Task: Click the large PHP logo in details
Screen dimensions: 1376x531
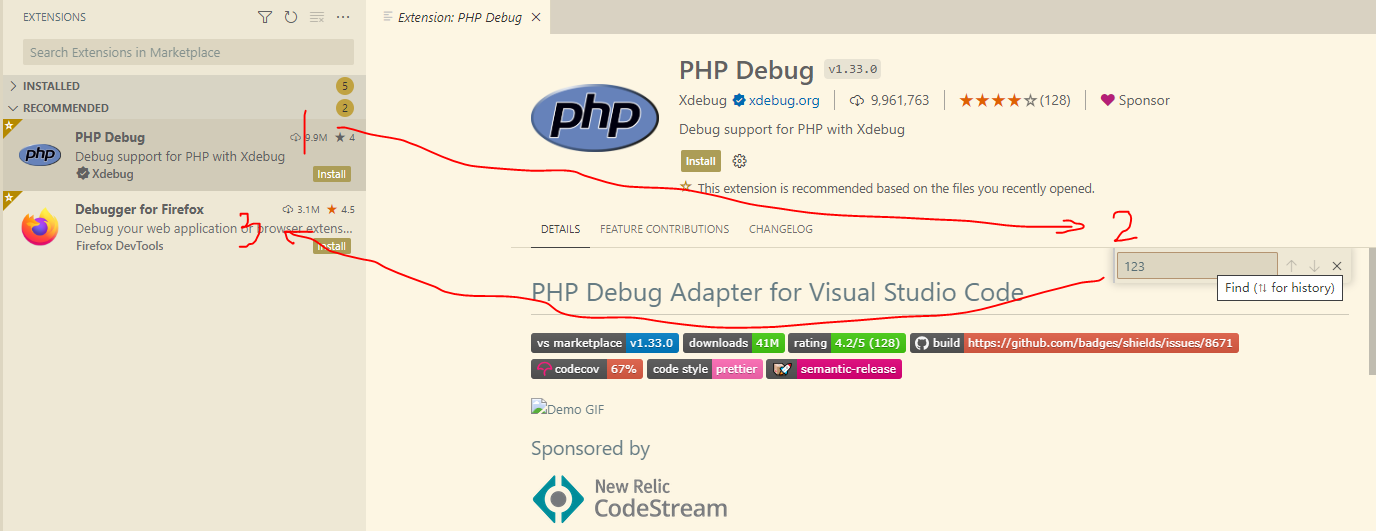Action: tap(594, 118)
